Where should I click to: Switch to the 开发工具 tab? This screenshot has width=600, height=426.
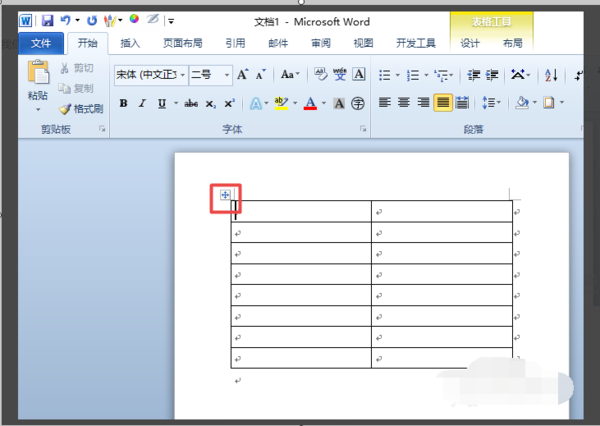click(416, 43)
